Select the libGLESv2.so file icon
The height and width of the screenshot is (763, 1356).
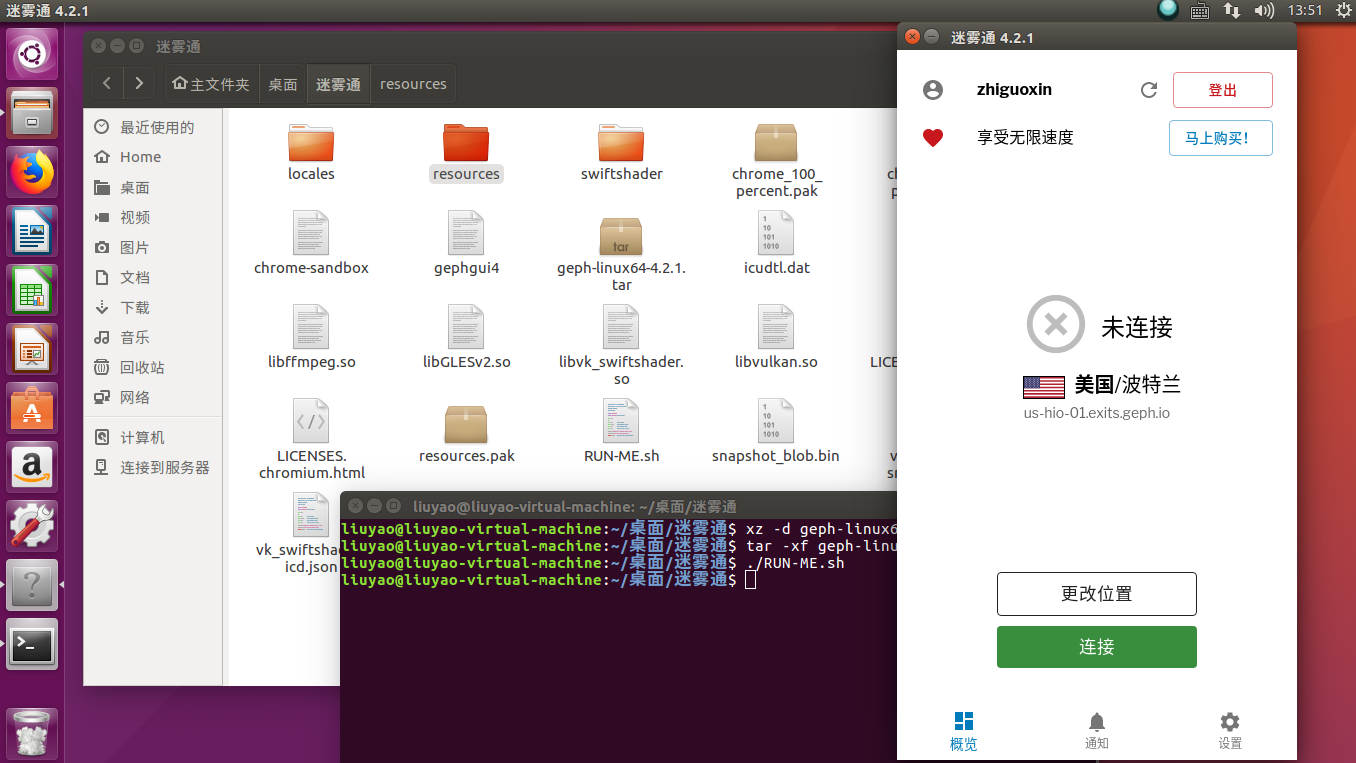(x=466, y=327)
